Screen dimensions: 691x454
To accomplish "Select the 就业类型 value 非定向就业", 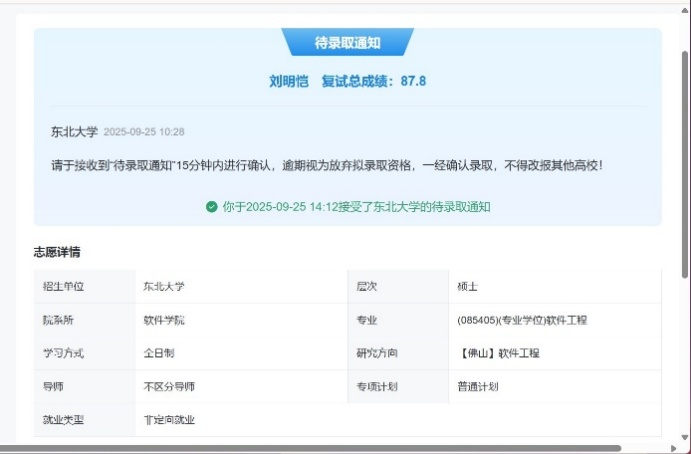I will point(169,419).
